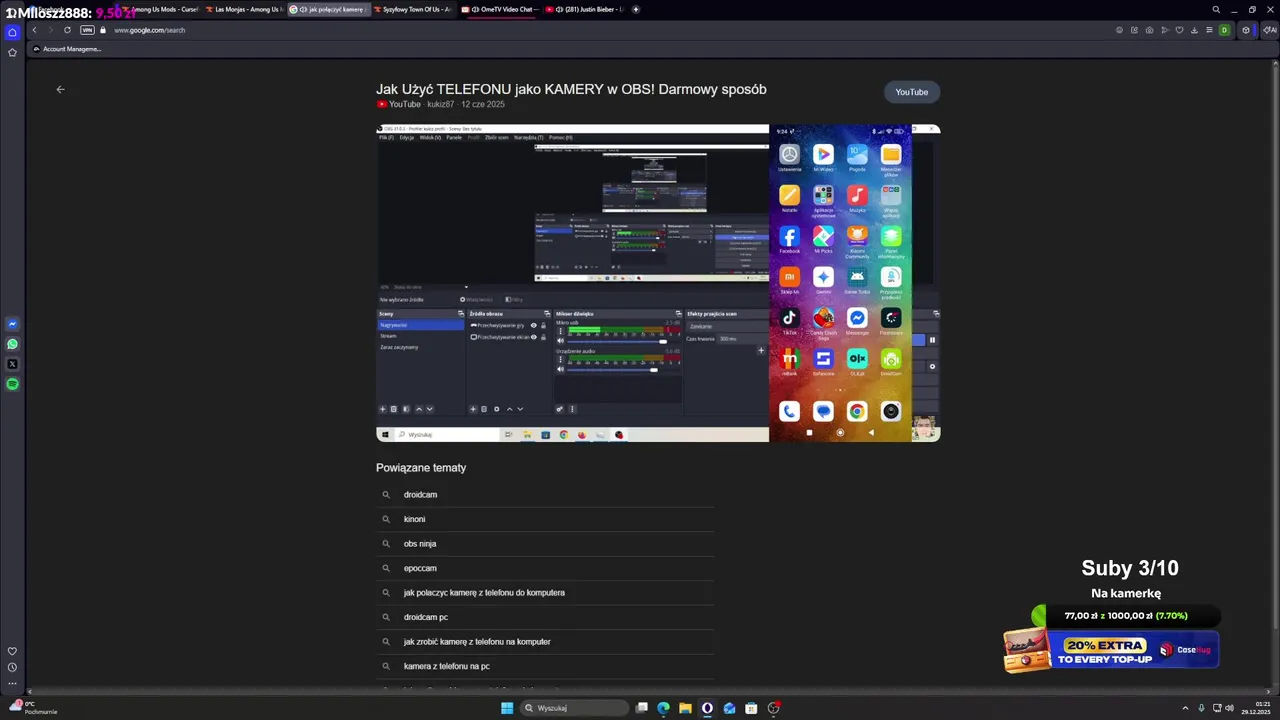The height and width of the screenshot is (720, 1280).
Task: Open the Aria AI button in toolbar
Action: click(1270, 30)
